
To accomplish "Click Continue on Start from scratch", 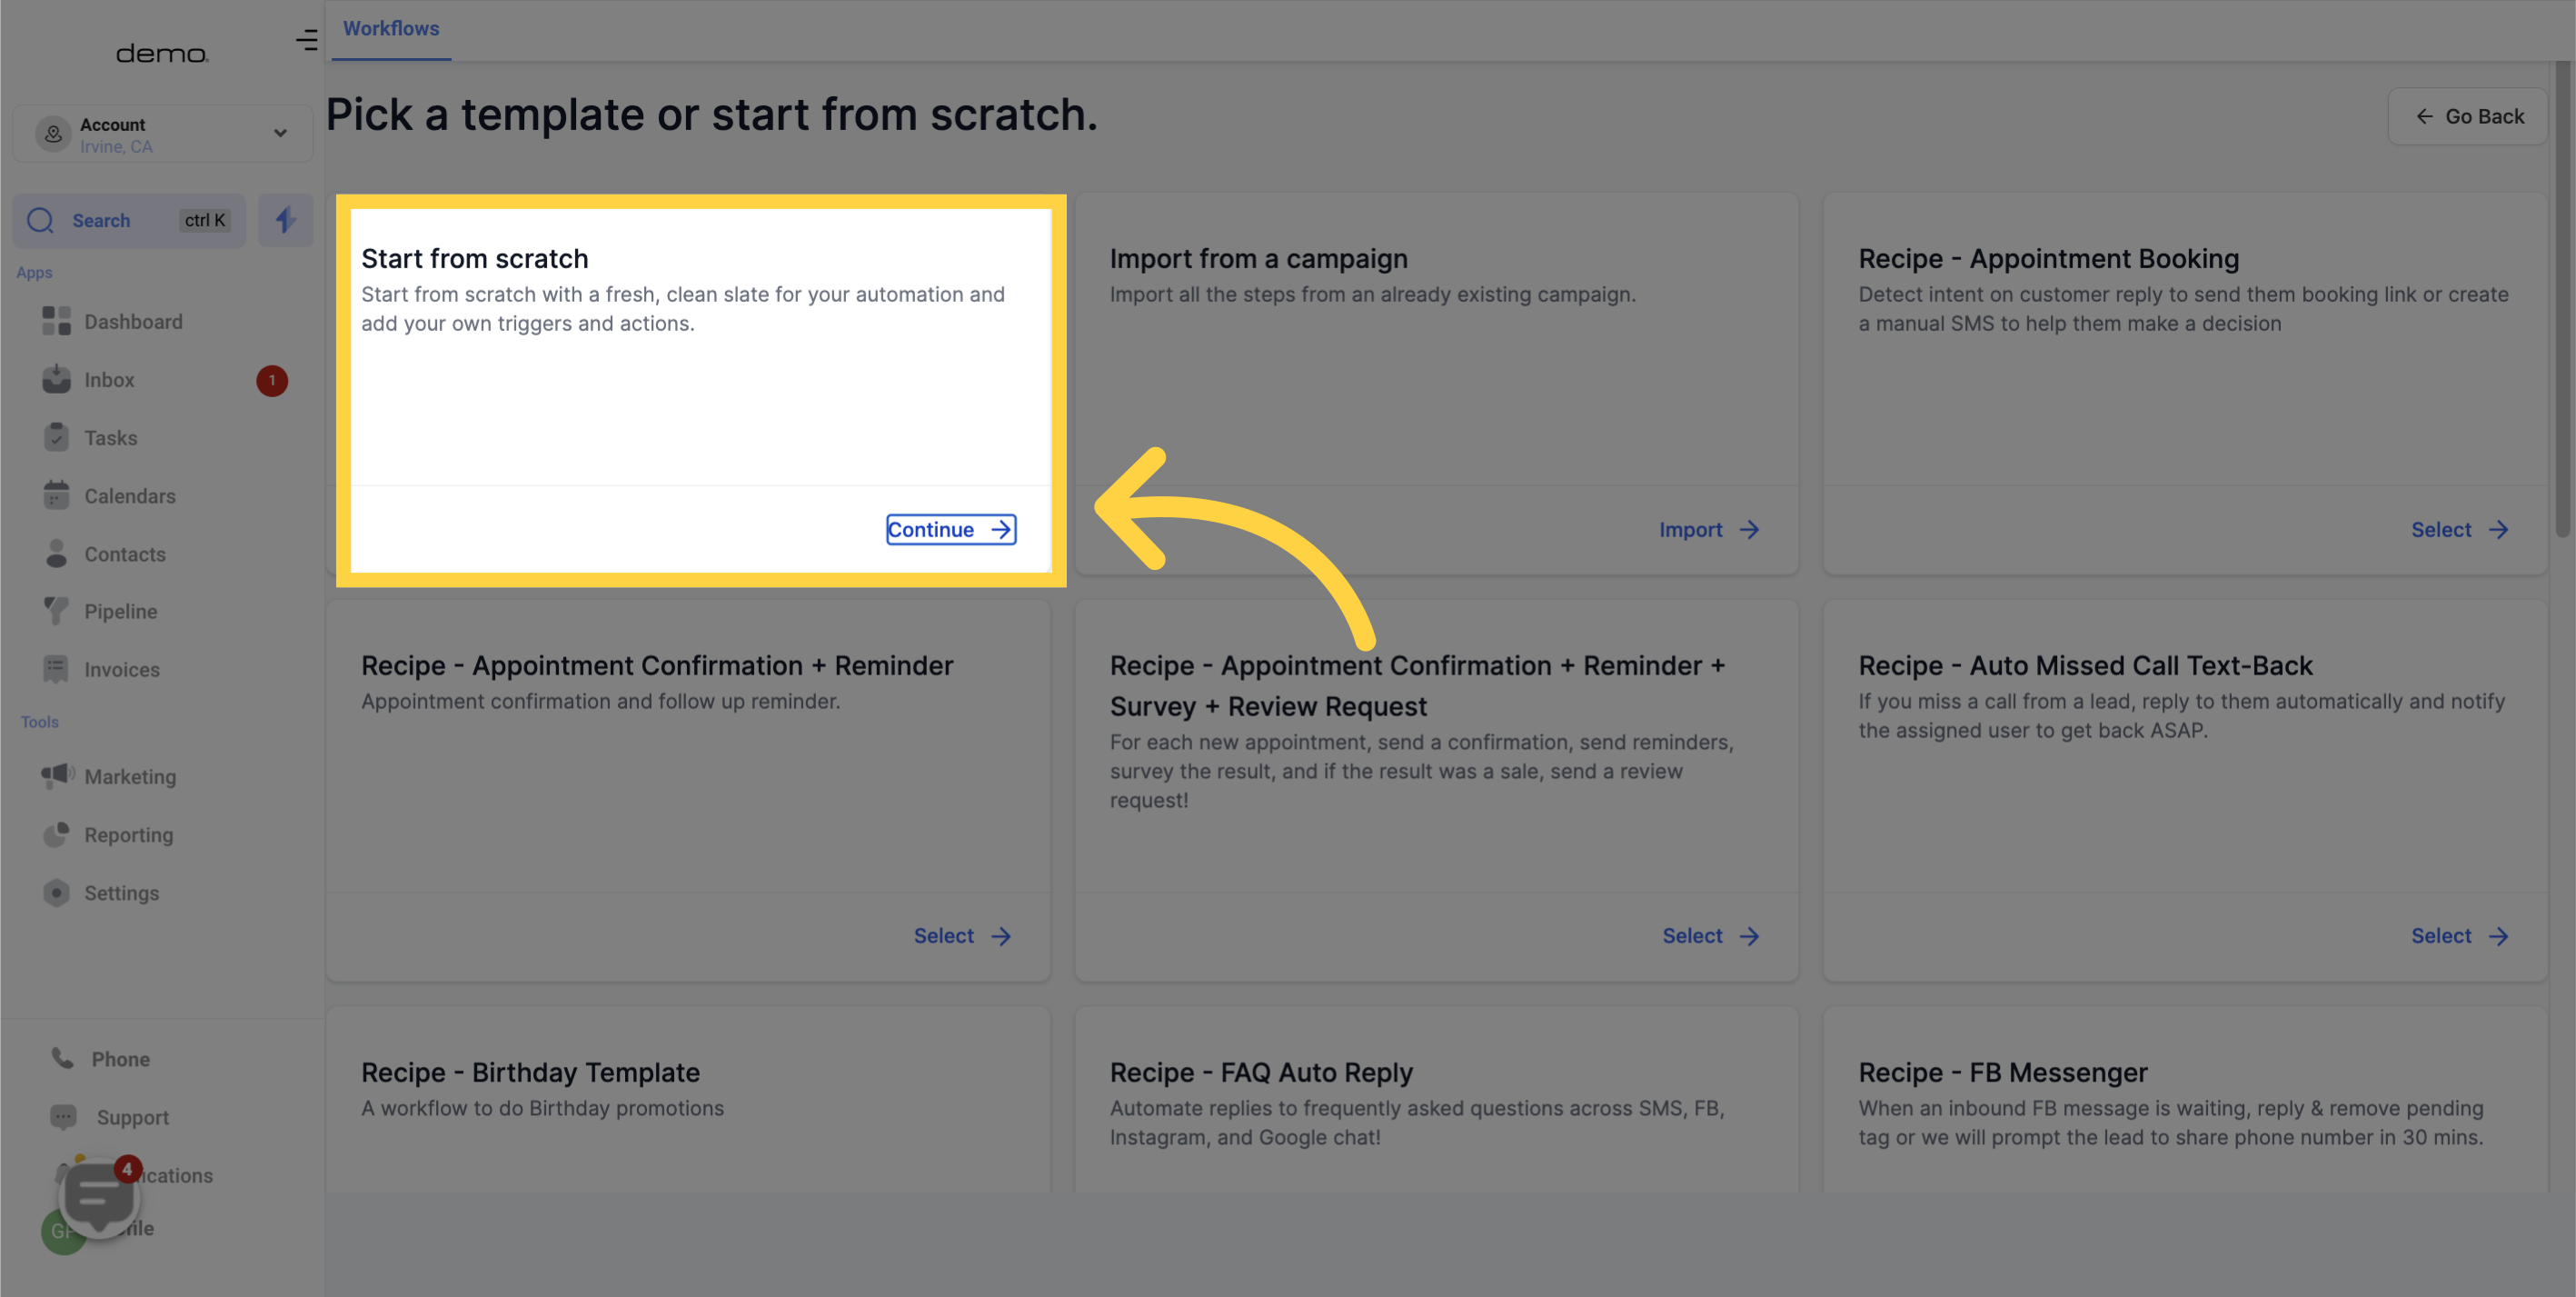I will [950, 531].
